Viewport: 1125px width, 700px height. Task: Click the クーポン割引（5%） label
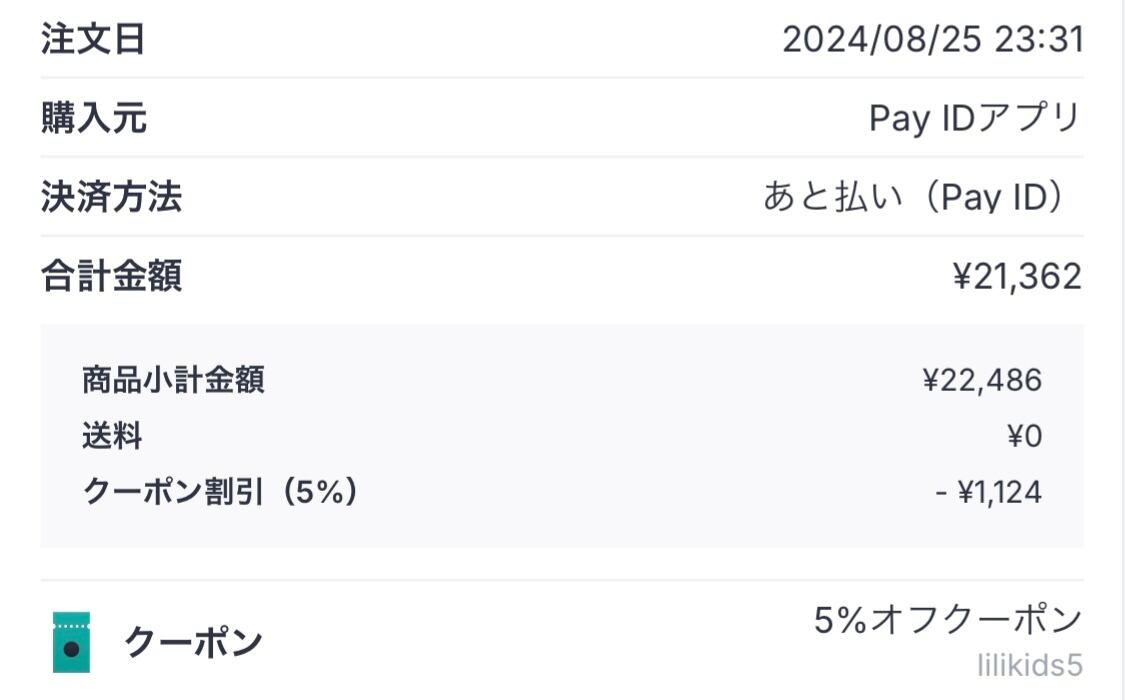click(220, 492)
